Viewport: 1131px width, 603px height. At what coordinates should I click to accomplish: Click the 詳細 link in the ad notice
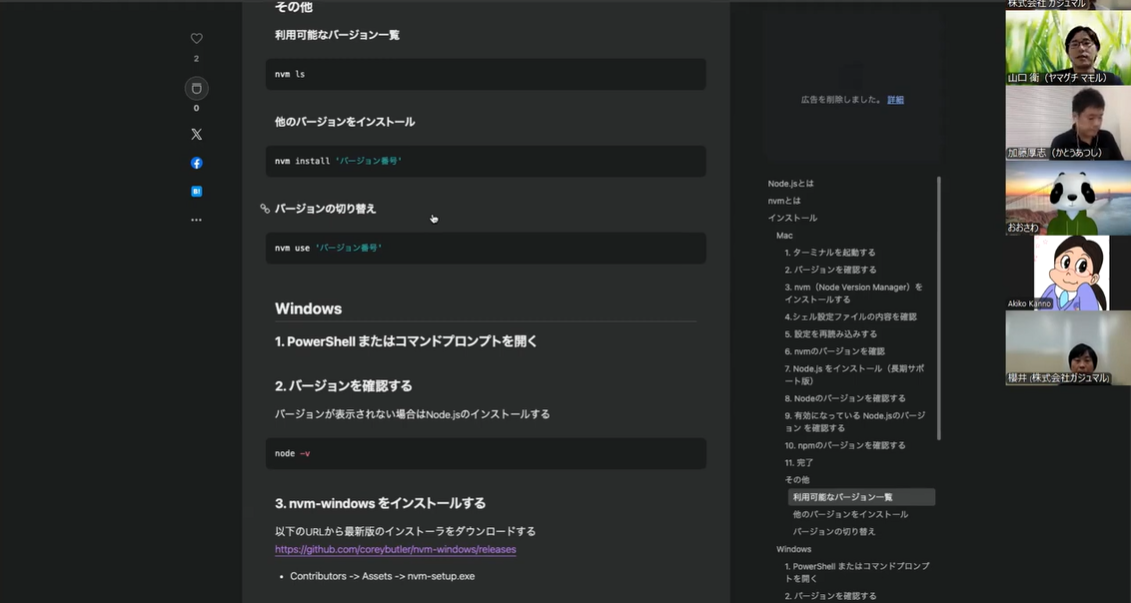pos(895,100)
